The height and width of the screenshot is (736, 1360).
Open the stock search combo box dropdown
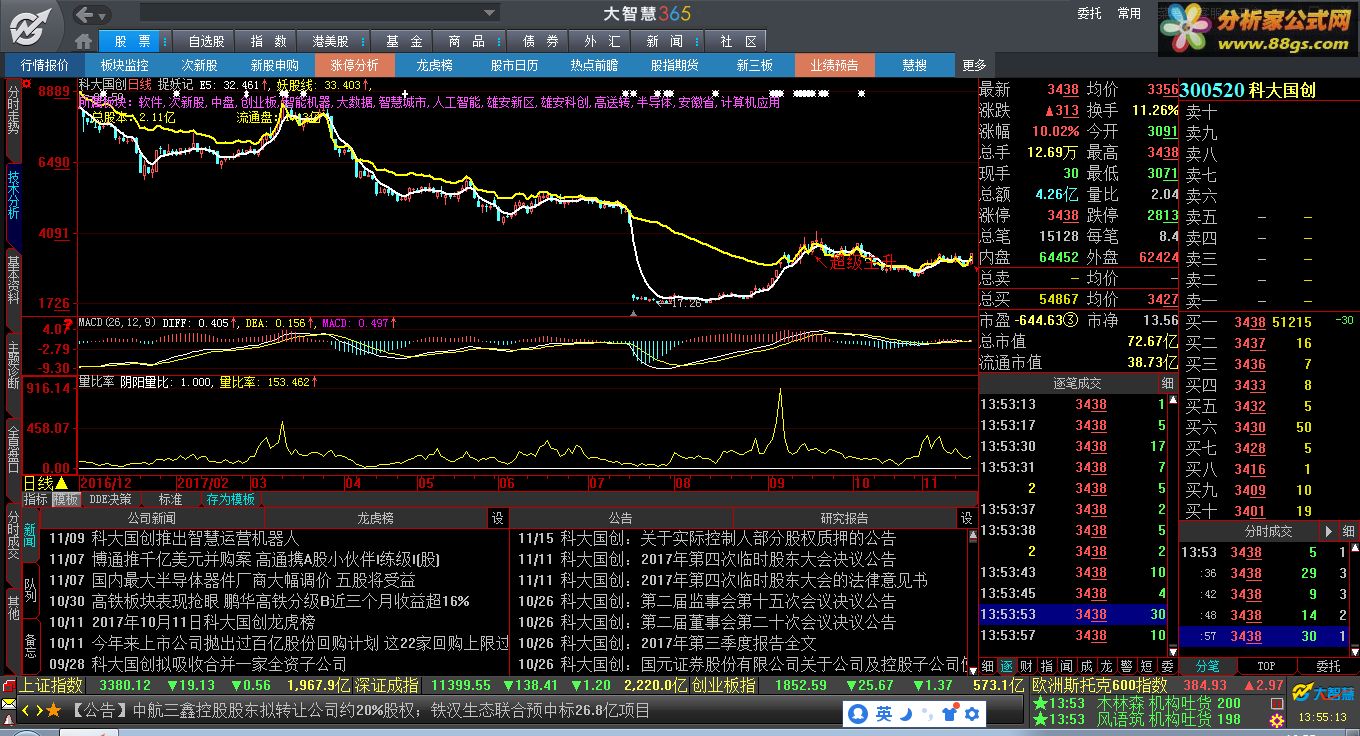tap(490, 13)
